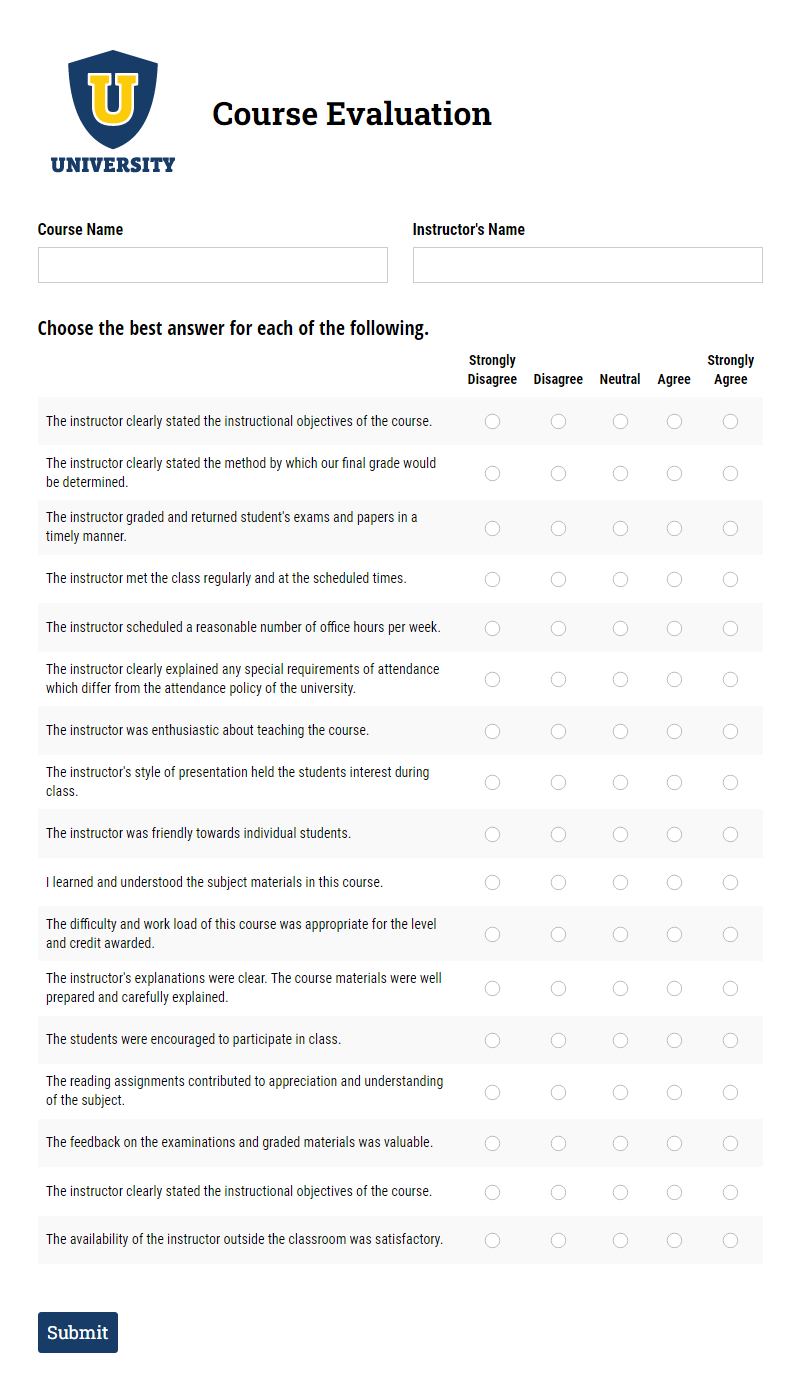The image size is (800, 1391).
Task: Select Agree for grading method clearly stated
Action: point(674,473)
